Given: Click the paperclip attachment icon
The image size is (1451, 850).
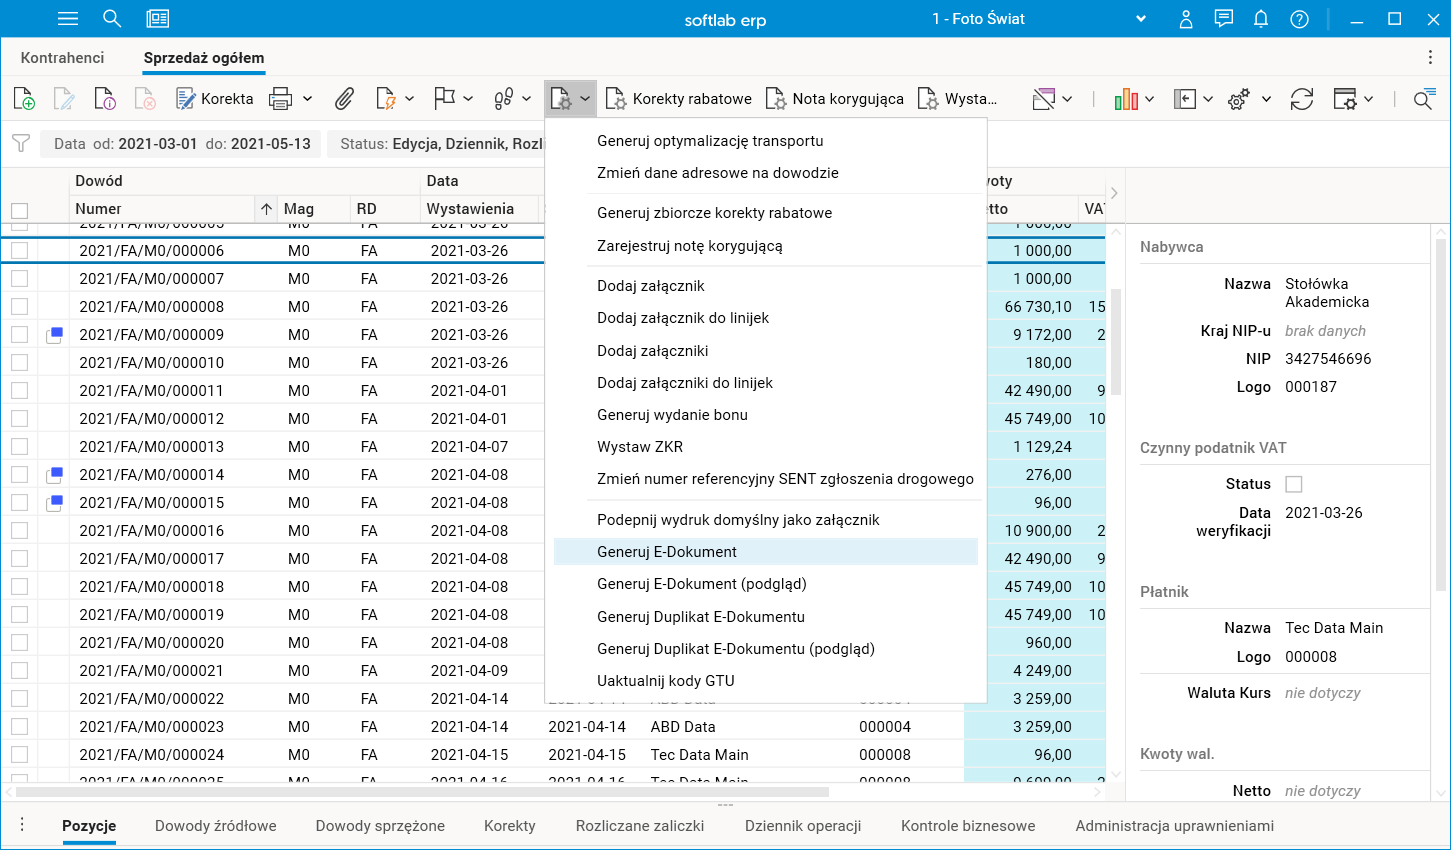Looking at the screenshot, I should (x=344, y=99).
